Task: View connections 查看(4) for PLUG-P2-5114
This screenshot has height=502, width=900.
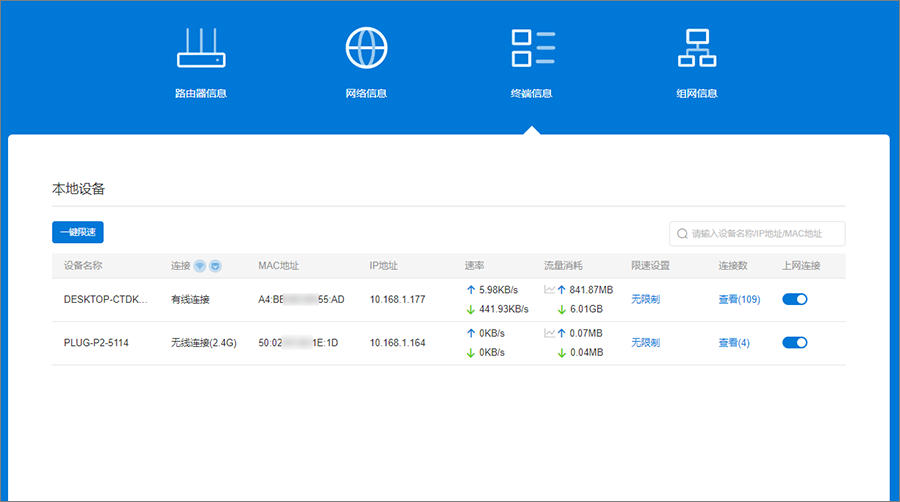Action: point(734,343)
